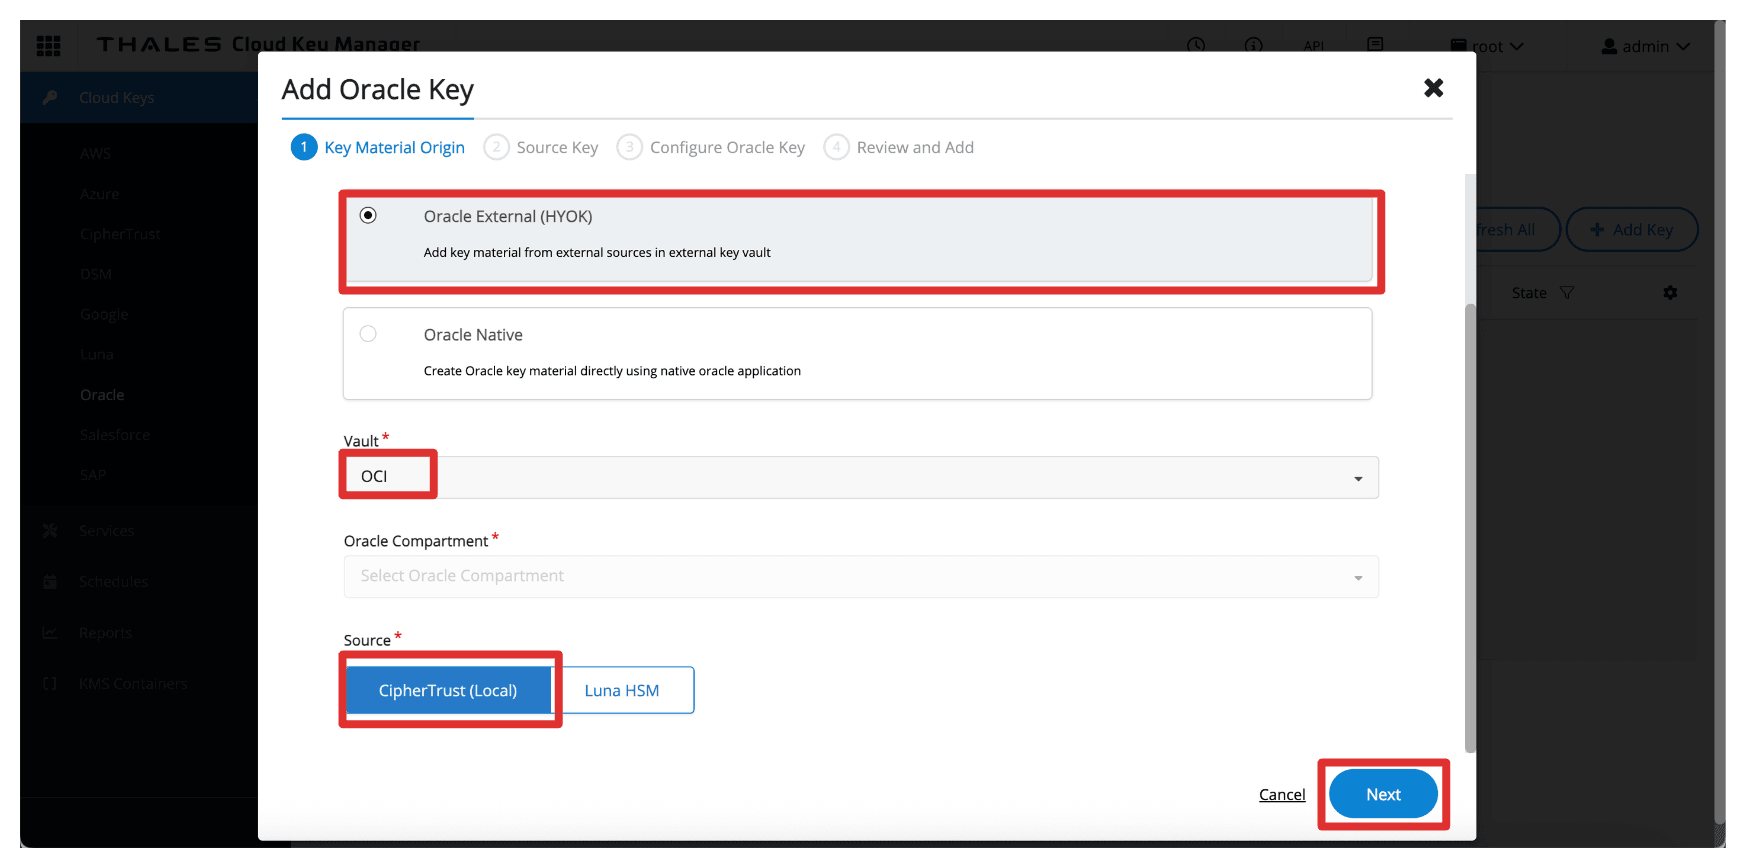The height and width of the screenshot is (868, 1745).
Task: Select Luna in the sidebar
Action: (97, 354)
